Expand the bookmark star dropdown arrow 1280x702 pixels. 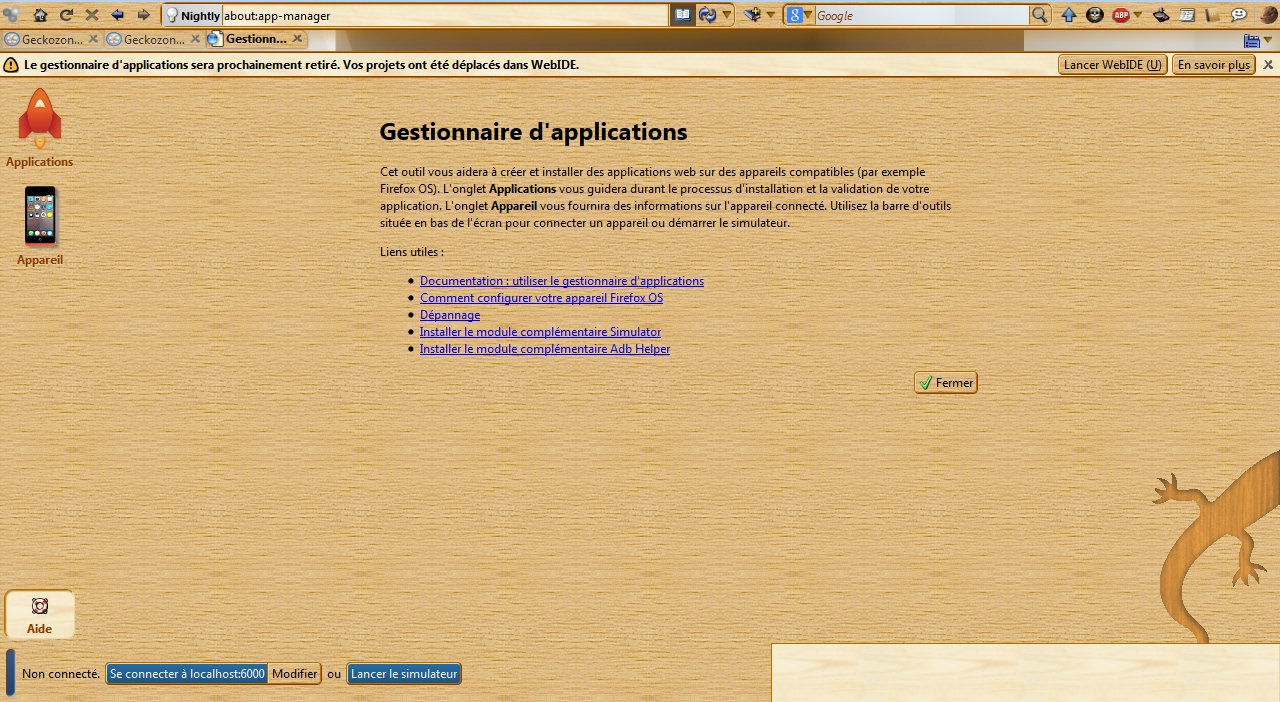[x=770, y=15]
